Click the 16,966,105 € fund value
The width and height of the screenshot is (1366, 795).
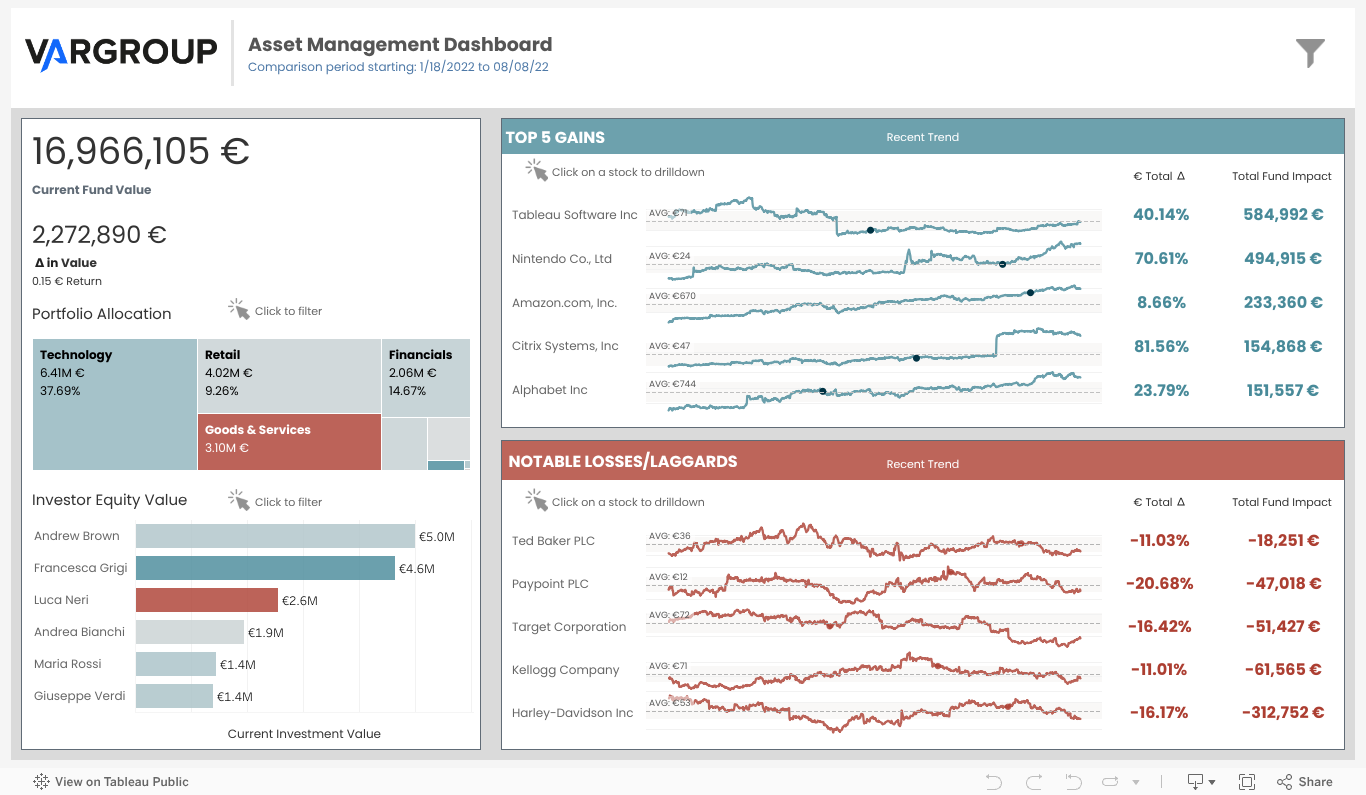pyautogui.click(x=141, y=151)
